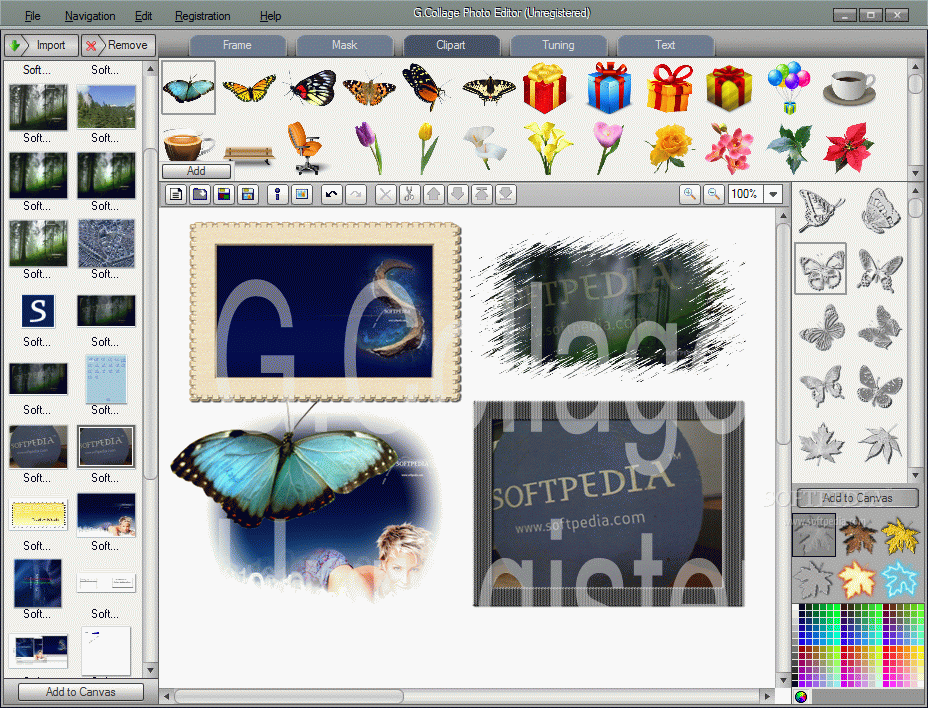Viewport: 928px width, 708px height.
Task: Open the File menu
Action: pyautogui.click(x=33, y=16)
